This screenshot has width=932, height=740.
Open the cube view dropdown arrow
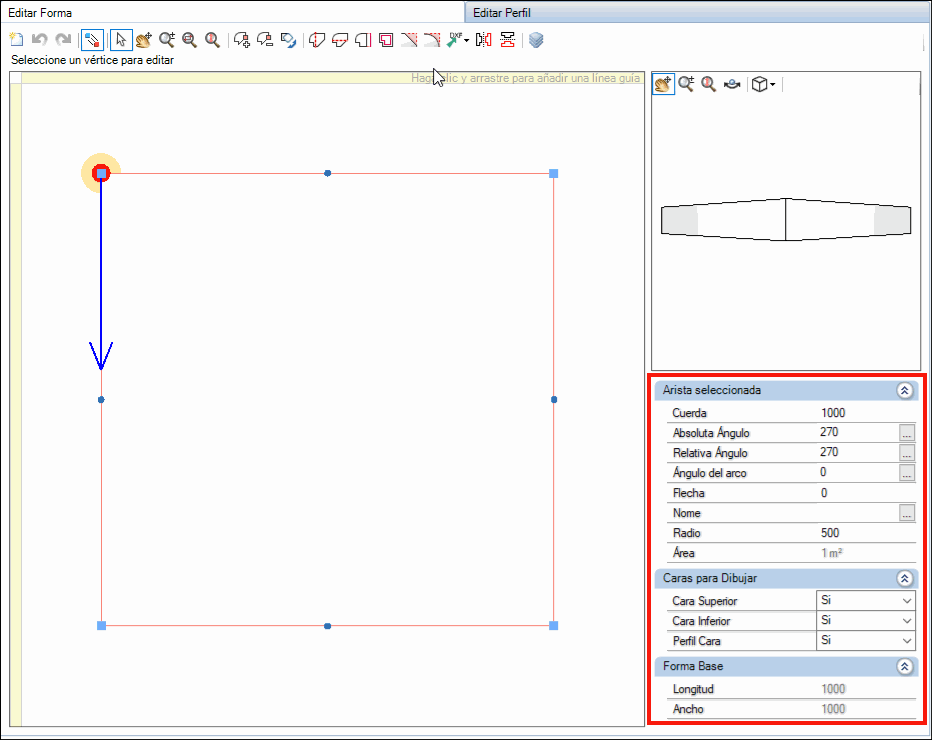point(772,85)
